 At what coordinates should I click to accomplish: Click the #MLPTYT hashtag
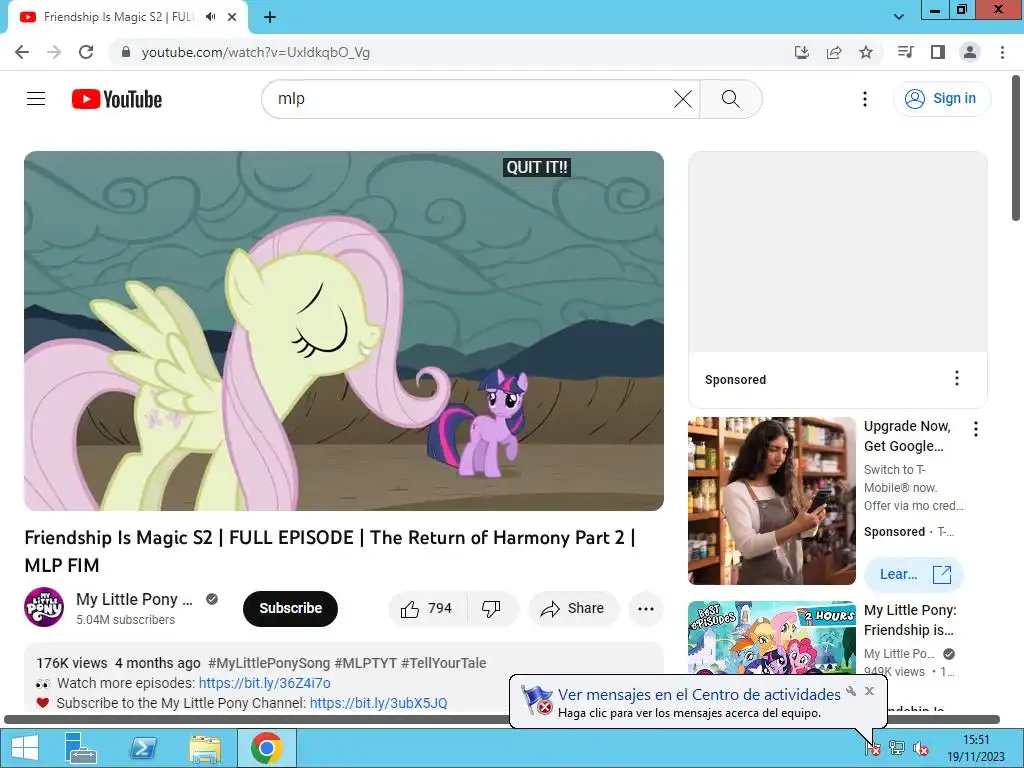click(x=366, y=663)
